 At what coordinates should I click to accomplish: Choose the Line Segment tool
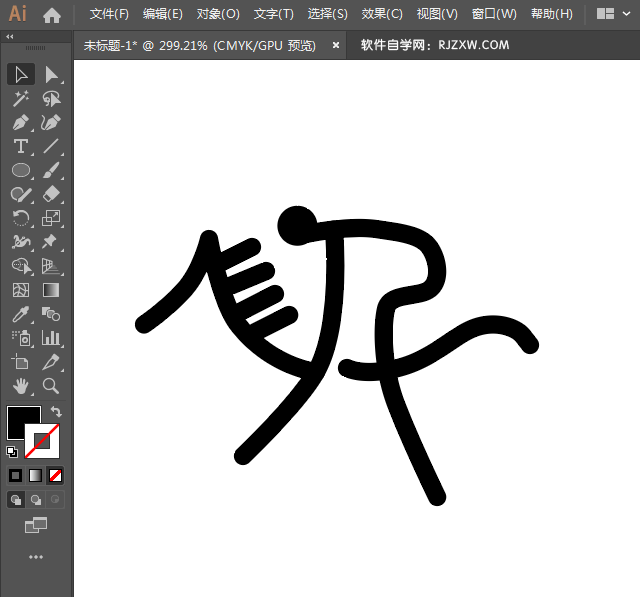pyautogui.click(x=51, y=146)
